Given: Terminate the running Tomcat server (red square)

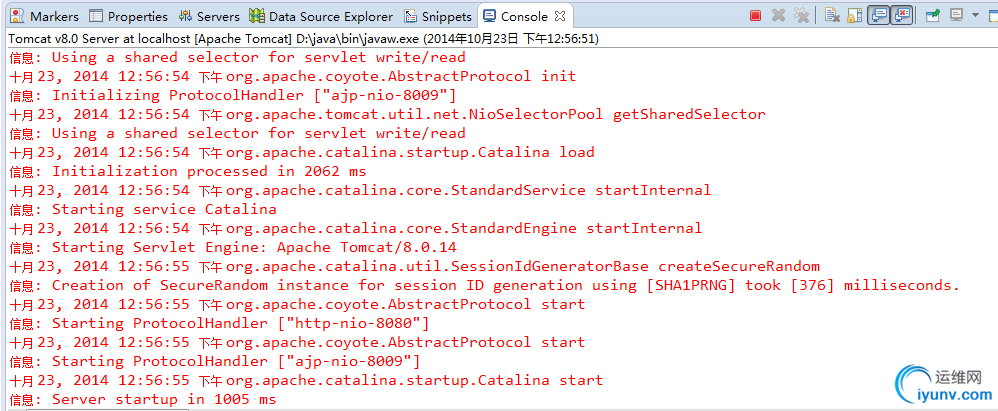Looking at the screenshot, I should tap(756, 16).
